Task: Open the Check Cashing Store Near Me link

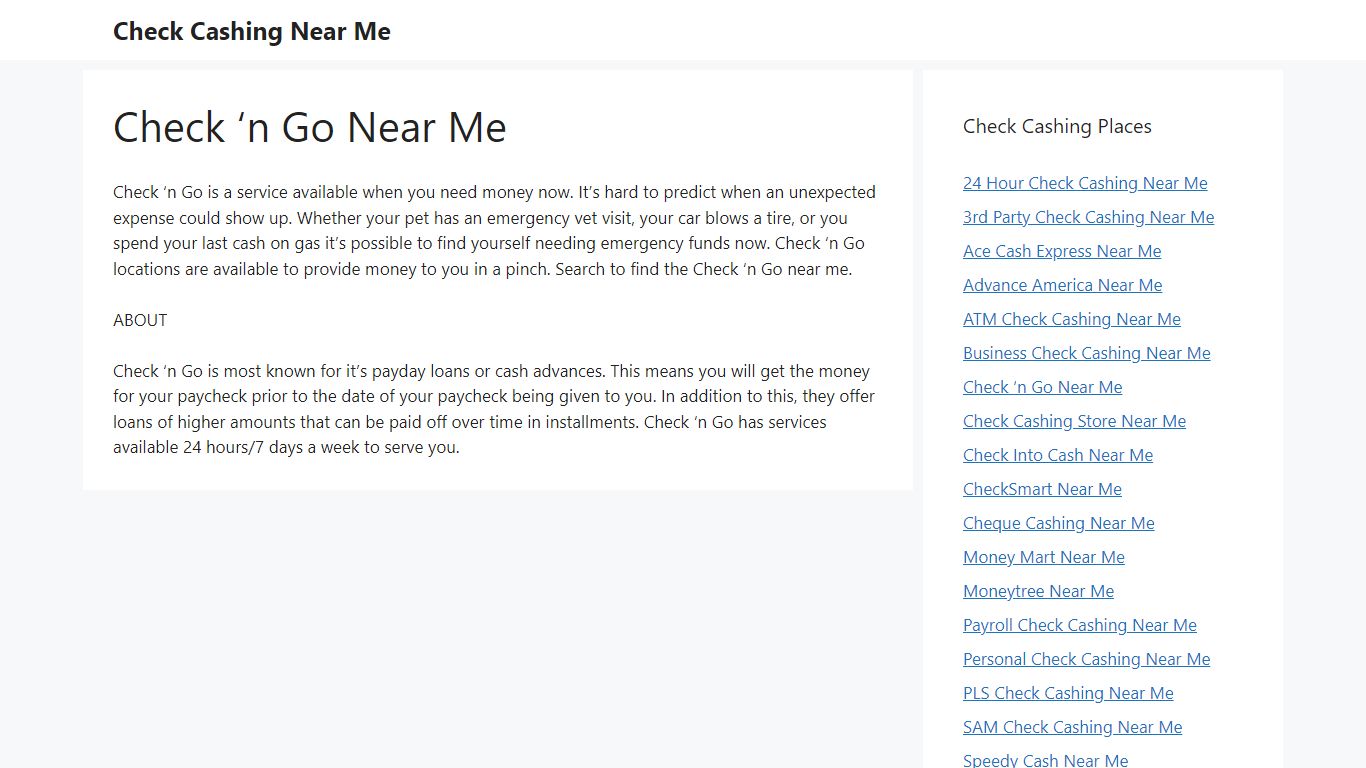Action: tap(1074, 421)
